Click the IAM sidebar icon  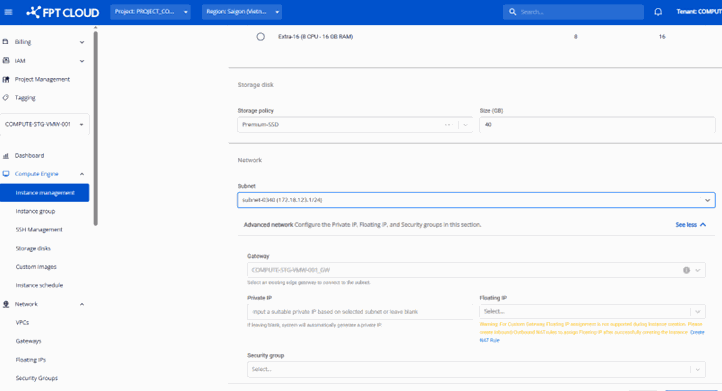(6, 61)
